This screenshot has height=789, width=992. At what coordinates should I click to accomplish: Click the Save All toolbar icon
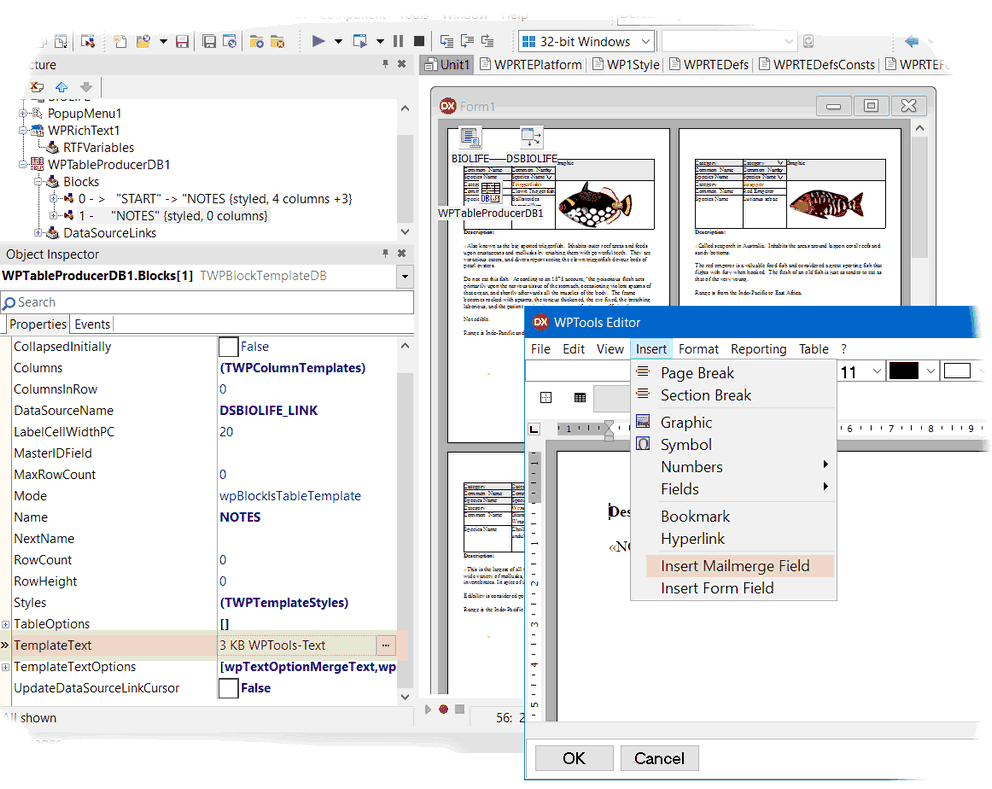(209, 41)
